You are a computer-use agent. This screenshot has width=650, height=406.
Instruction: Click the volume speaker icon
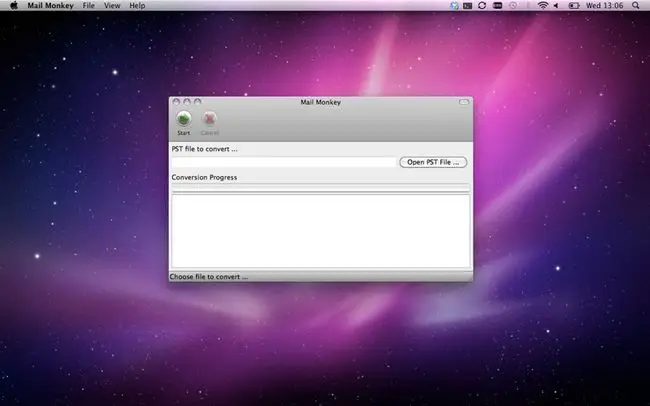click(556, 5)
